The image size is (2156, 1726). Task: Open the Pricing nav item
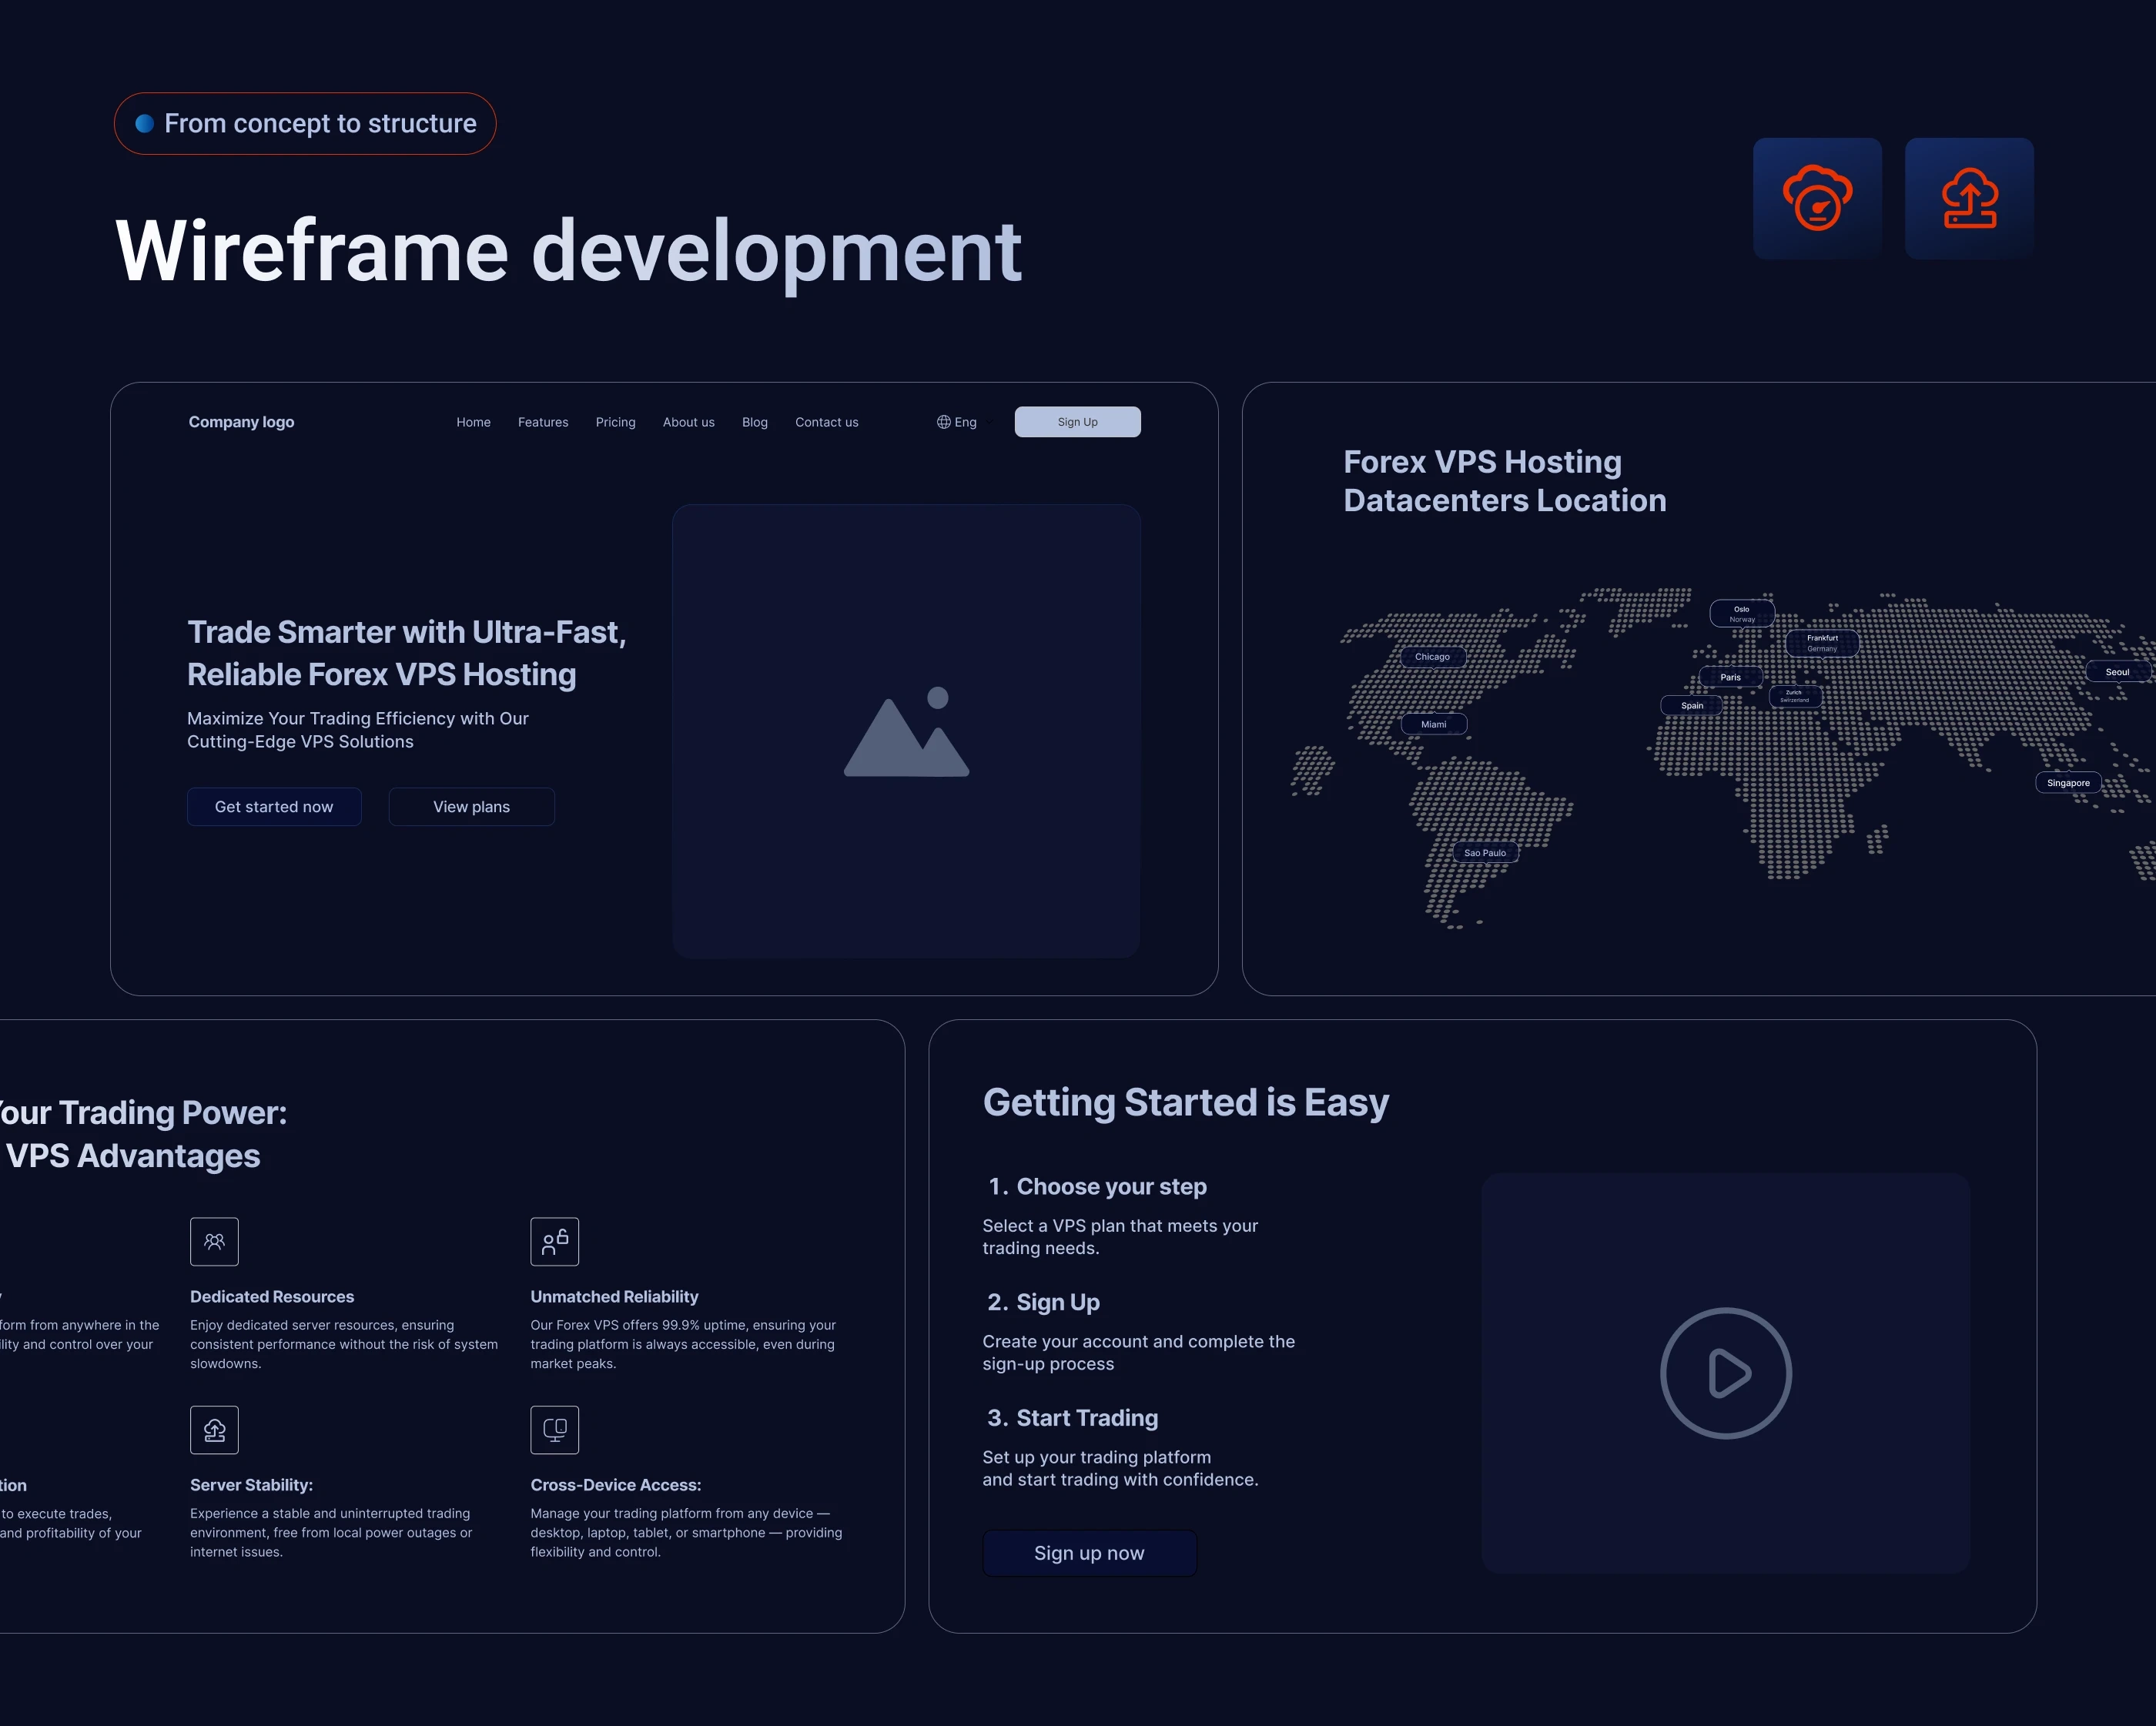click(x=615, y=422)
